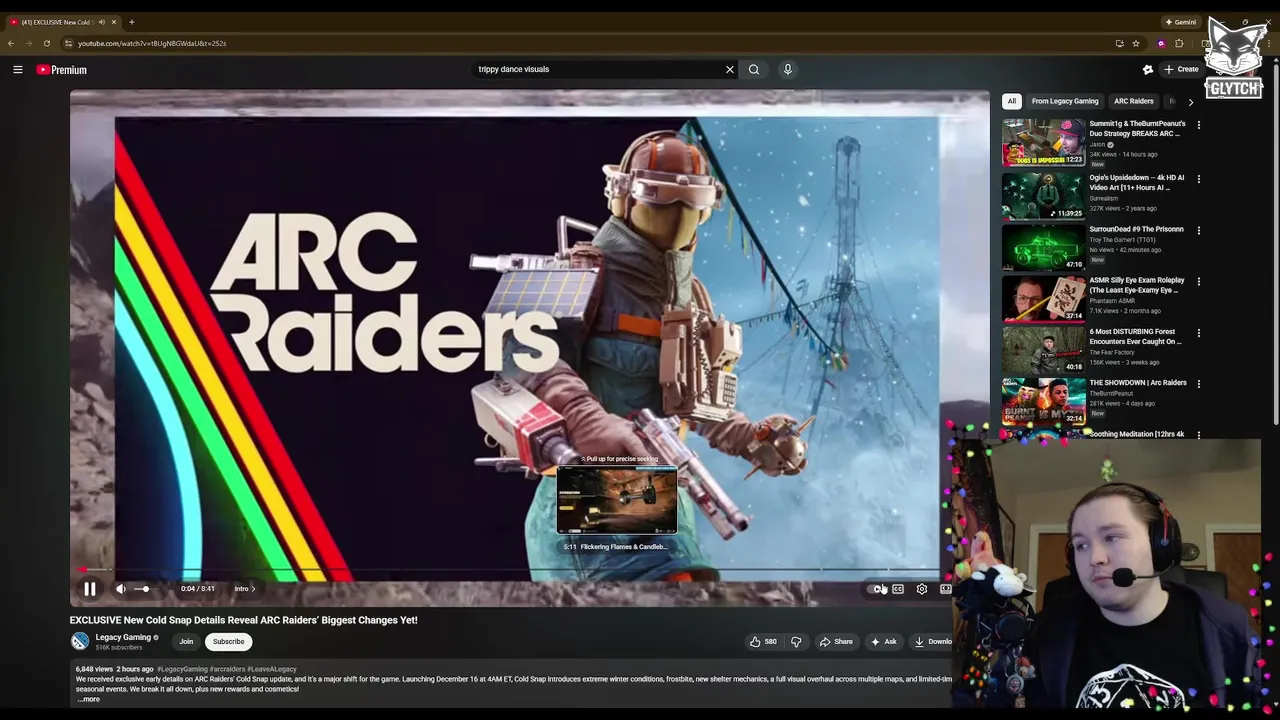This screenshot has height=720, width=1280.
Task: Select the All filter chip
Action: [1012, 101]
